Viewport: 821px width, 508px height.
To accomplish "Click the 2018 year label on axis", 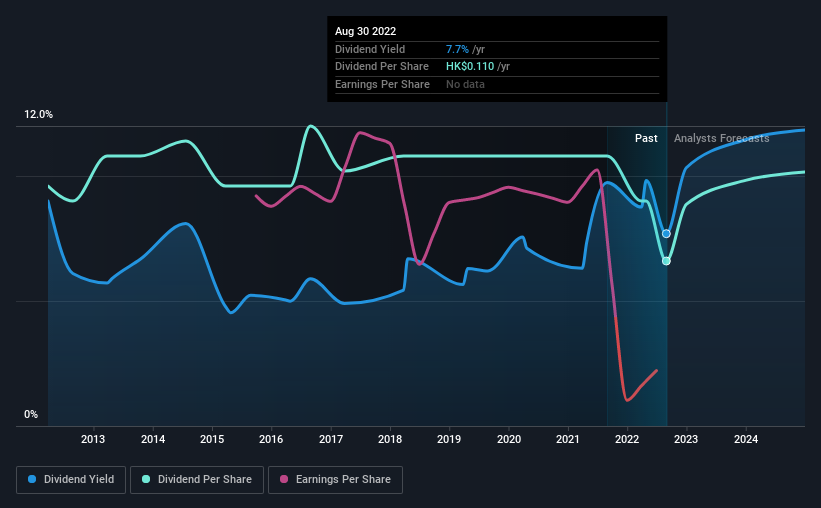I will click(390, 439).
